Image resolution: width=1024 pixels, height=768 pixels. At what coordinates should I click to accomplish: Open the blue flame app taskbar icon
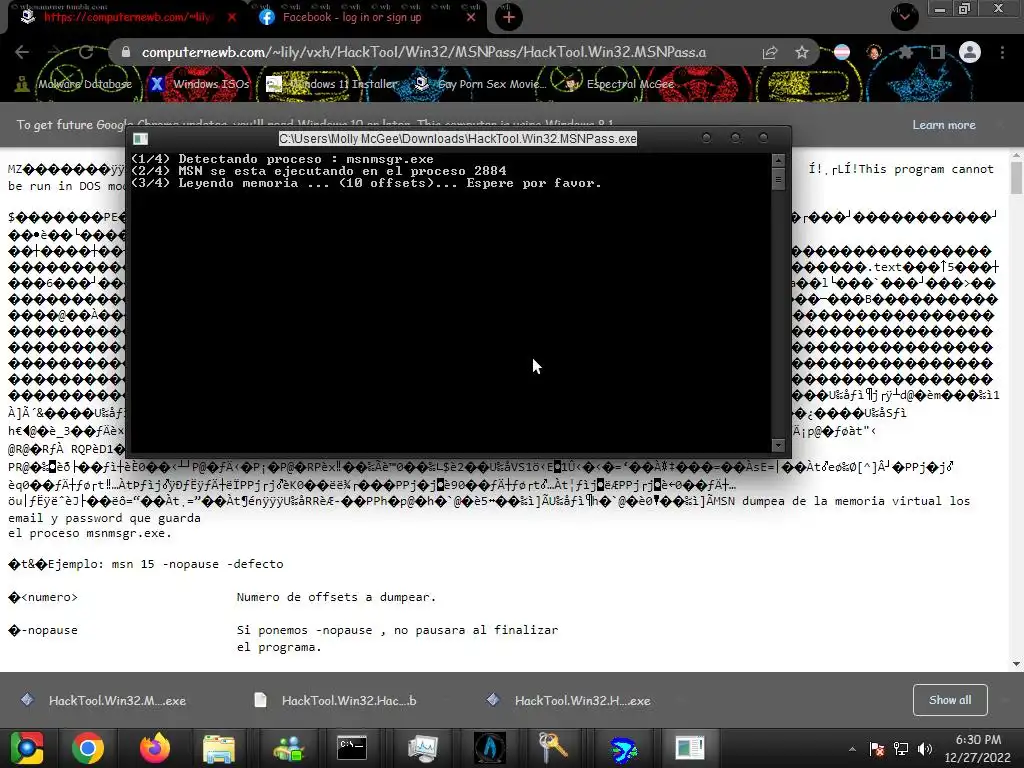tap(490, 748)
